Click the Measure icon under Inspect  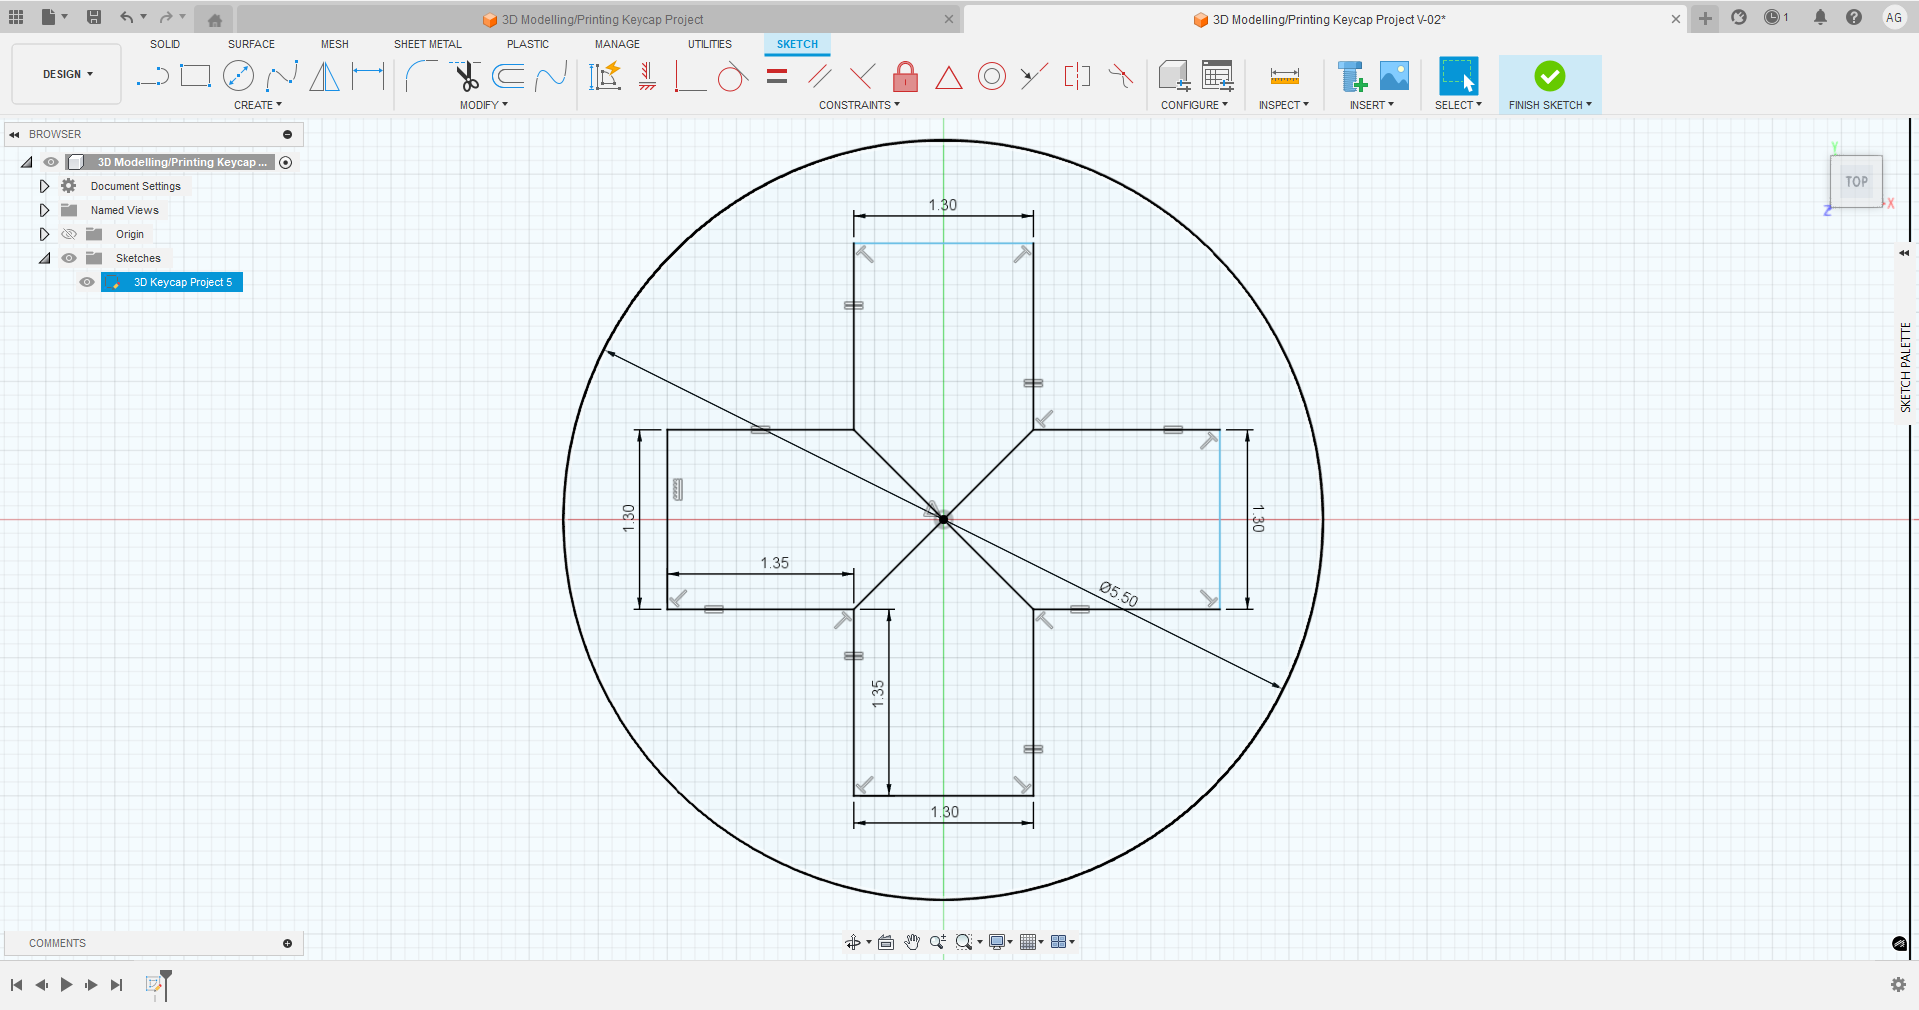[1284, 76]
